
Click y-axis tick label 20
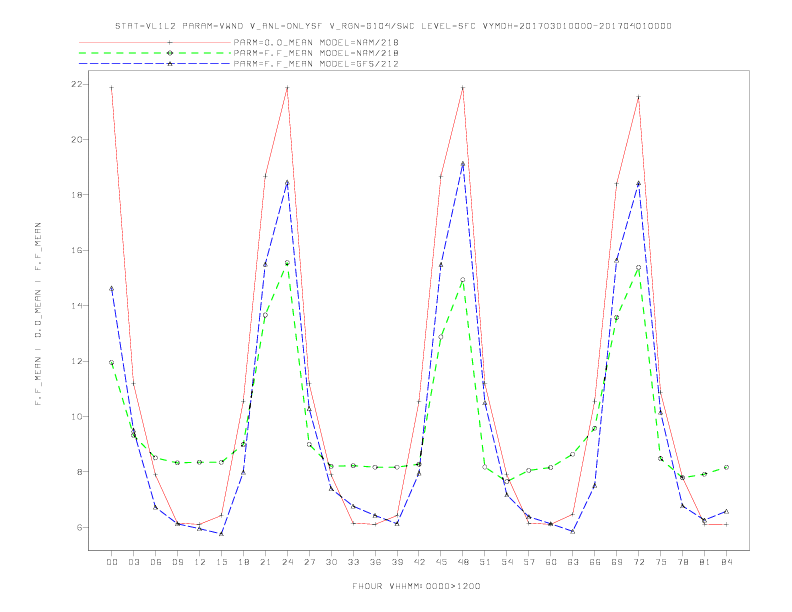pyautogui.click(x=76, y=139)
